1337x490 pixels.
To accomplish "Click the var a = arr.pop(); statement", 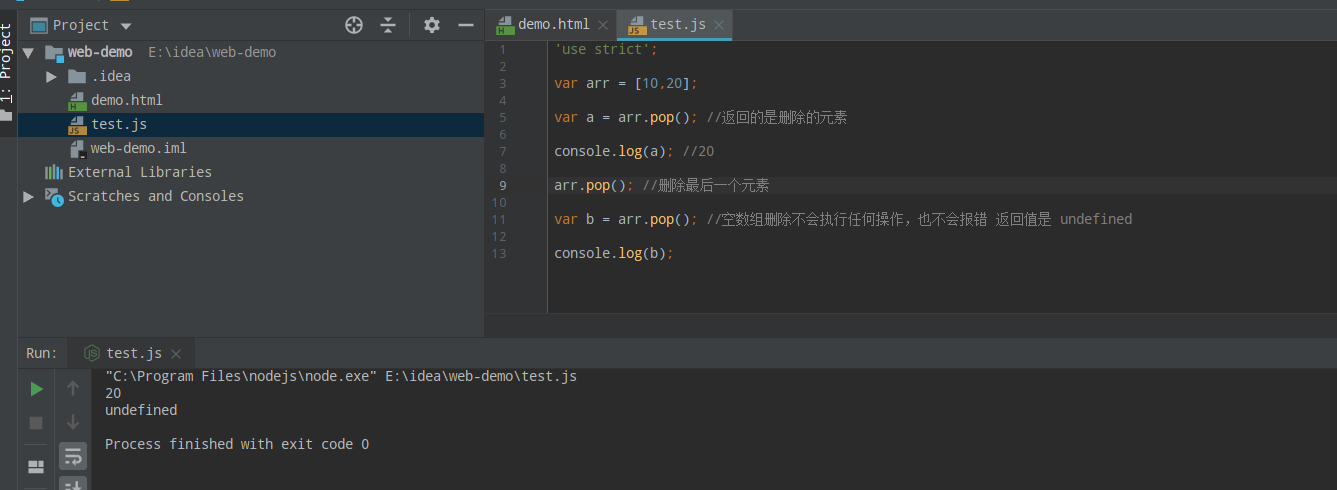I will click(626, 117).
